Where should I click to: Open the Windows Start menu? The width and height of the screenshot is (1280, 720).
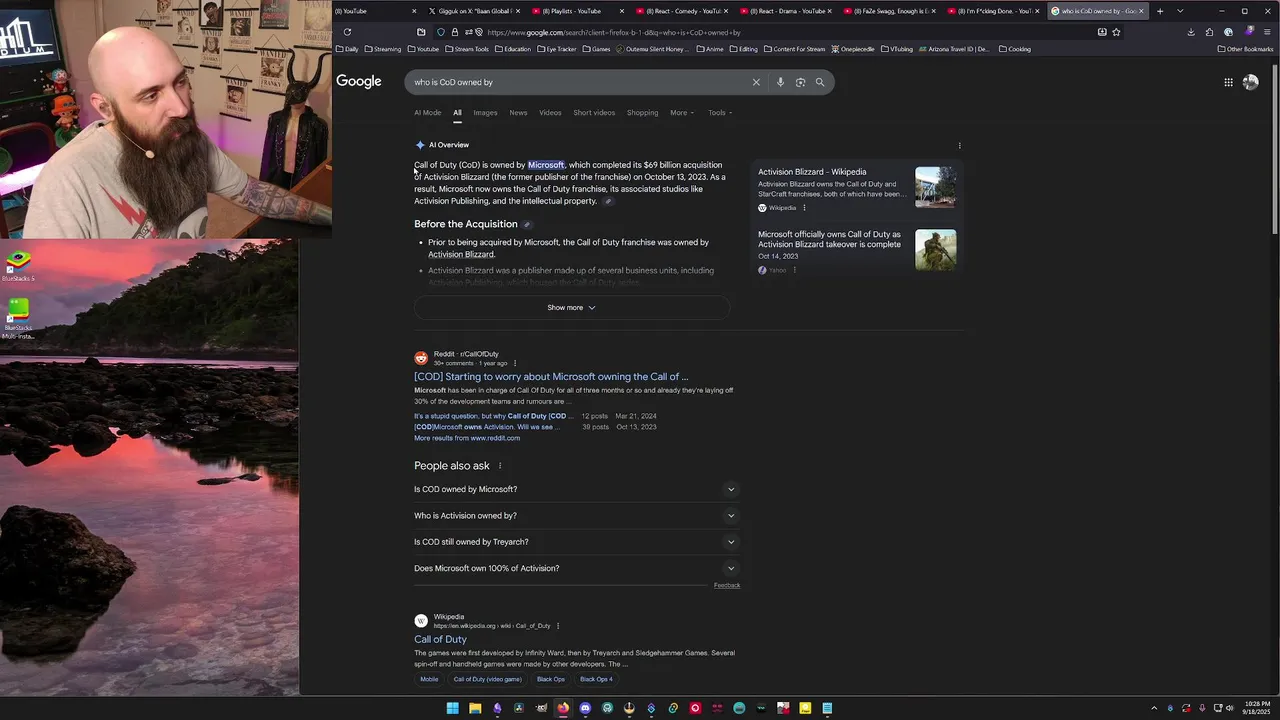[452, 708]
